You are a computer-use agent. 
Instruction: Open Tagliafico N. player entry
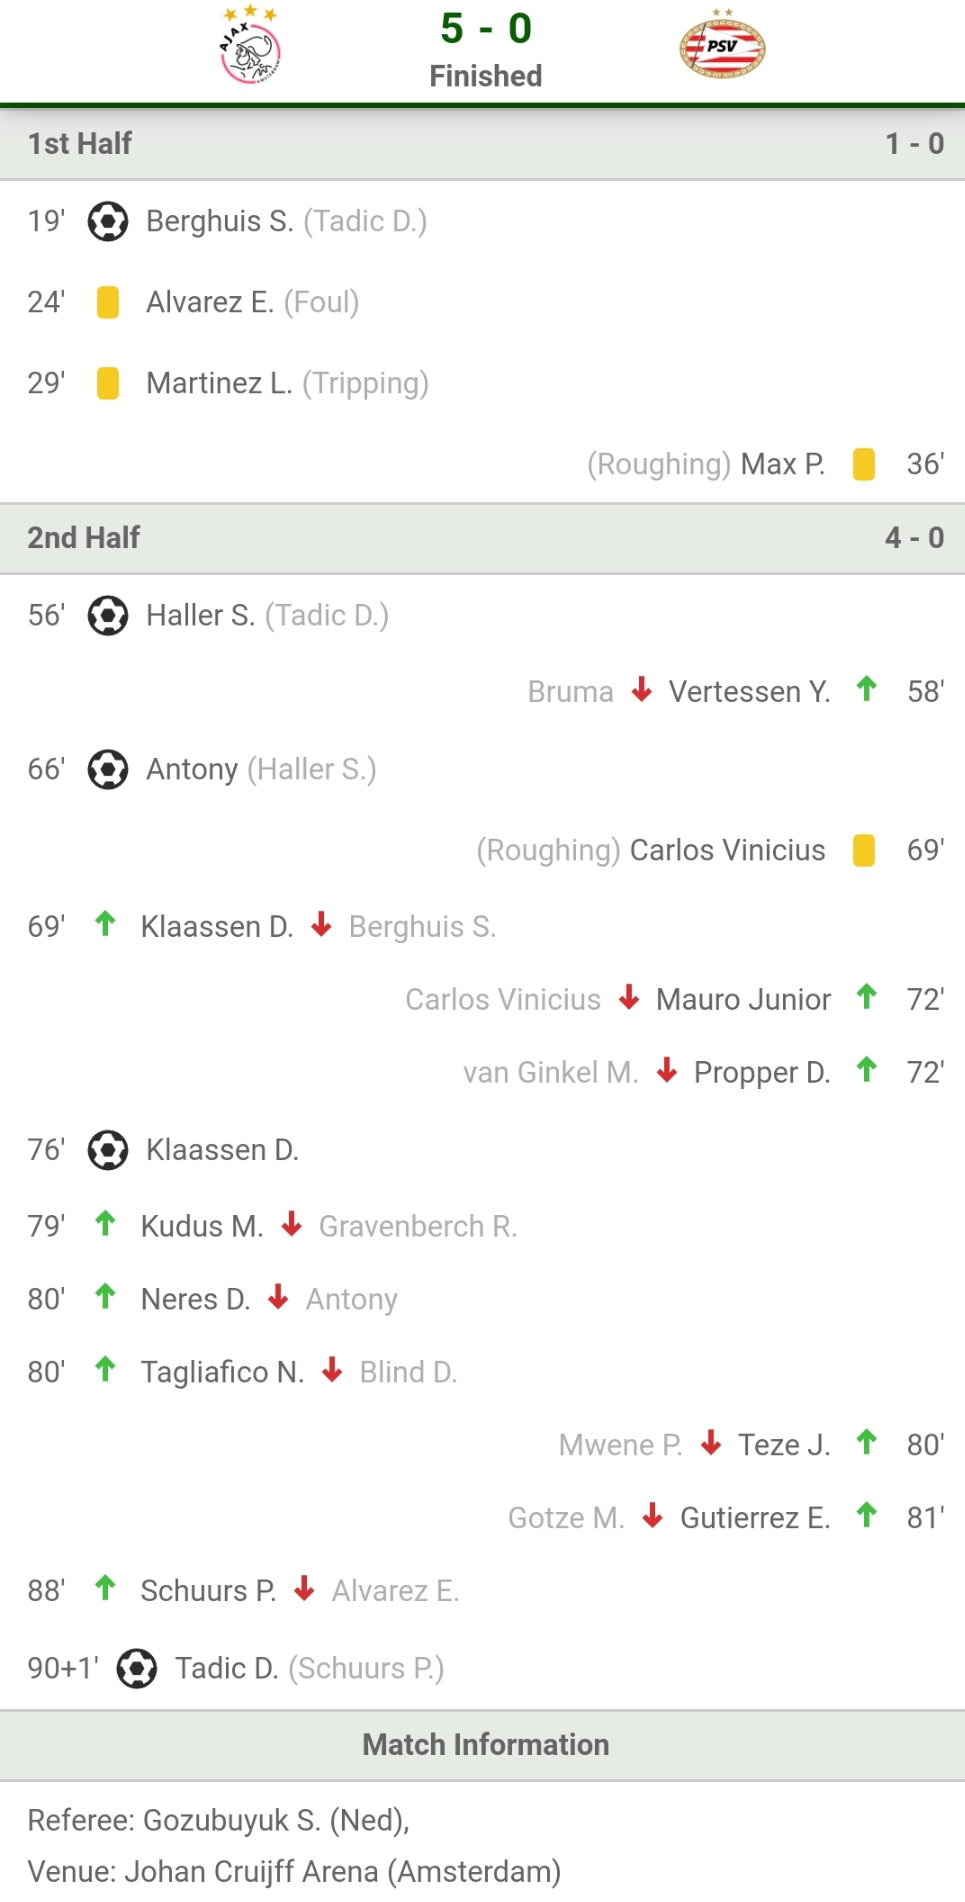coord(222,1372)
